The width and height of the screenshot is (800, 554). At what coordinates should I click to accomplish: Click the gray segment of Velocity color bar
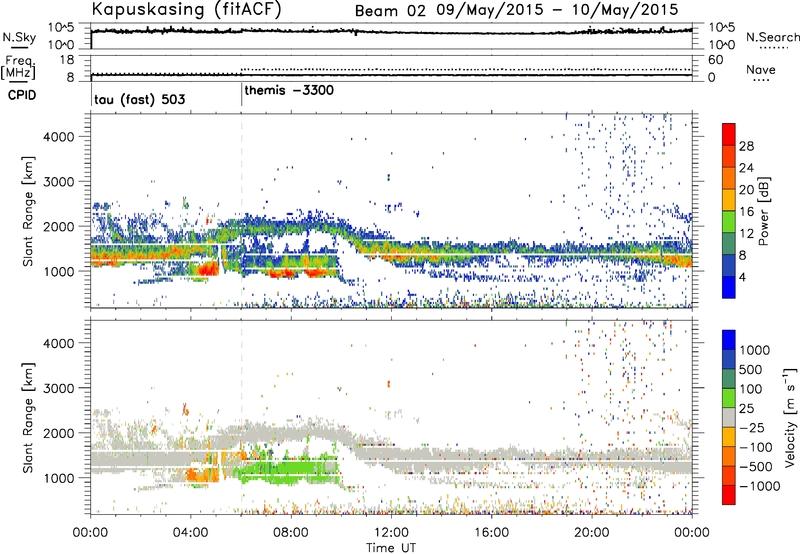729,417
